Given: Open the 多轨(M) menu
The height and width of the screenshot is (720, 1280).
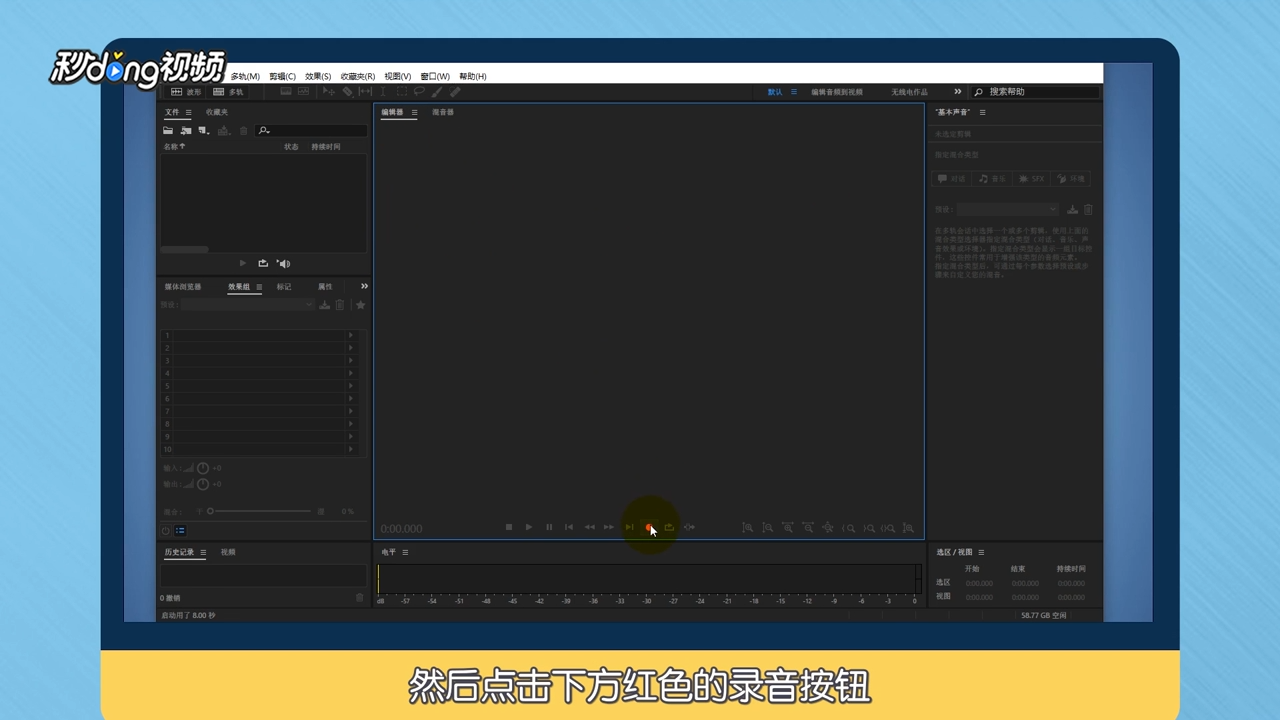Looking at the screenshot, I should [x=245, y=76].
